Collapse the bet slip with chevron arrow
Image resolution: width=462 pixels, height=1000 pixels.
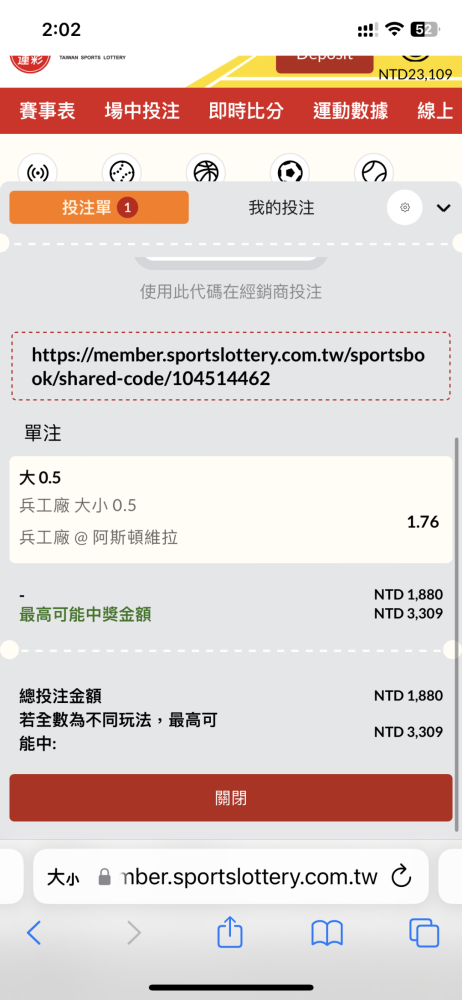[x=443, y=208]
